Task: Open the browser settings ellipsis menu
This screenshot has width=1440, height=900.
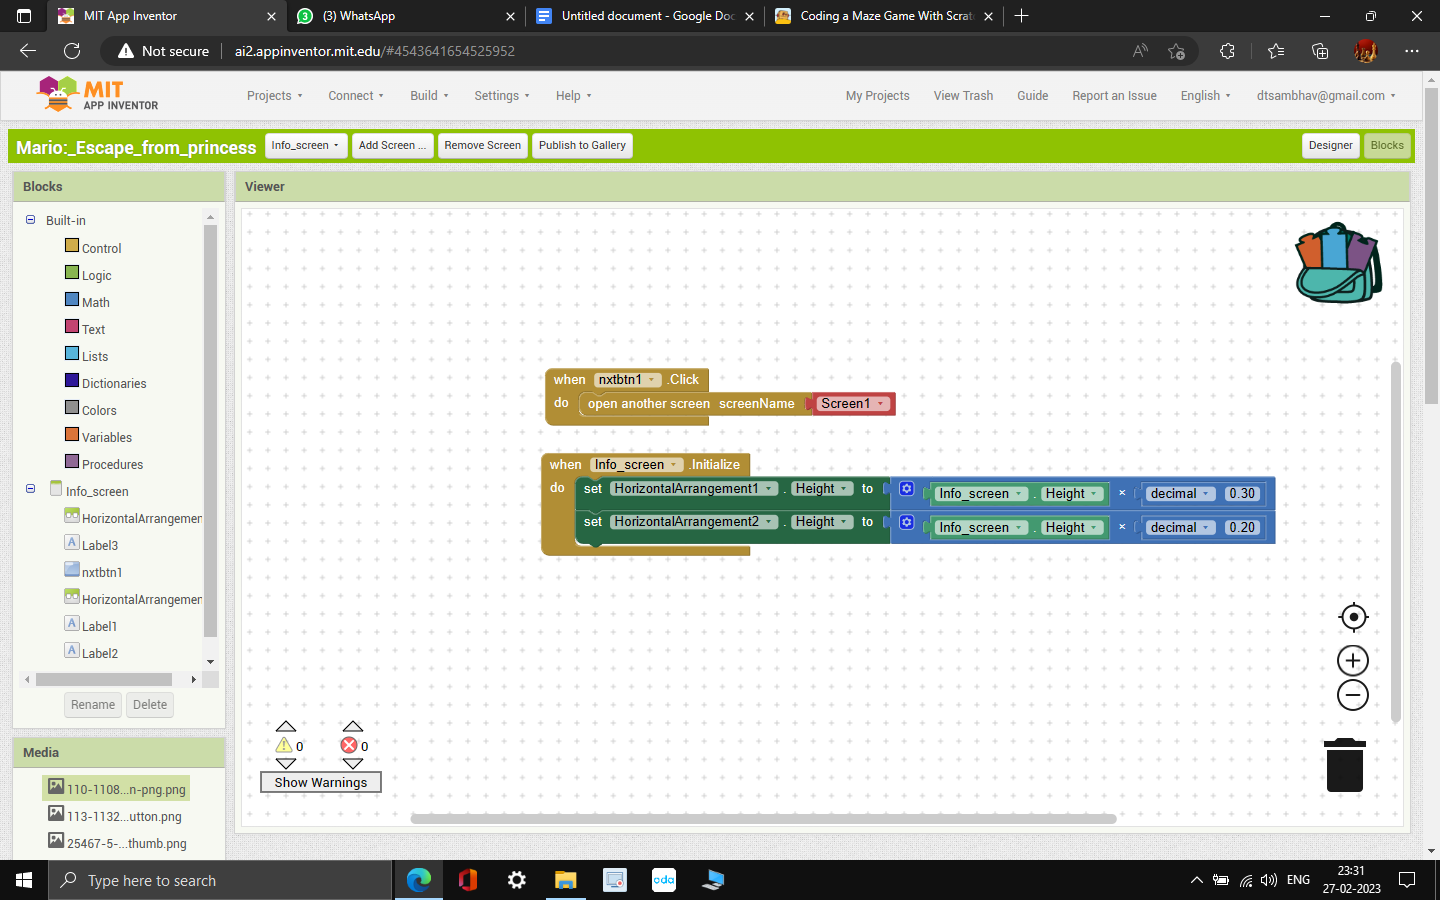Action: click(1412, 51)
